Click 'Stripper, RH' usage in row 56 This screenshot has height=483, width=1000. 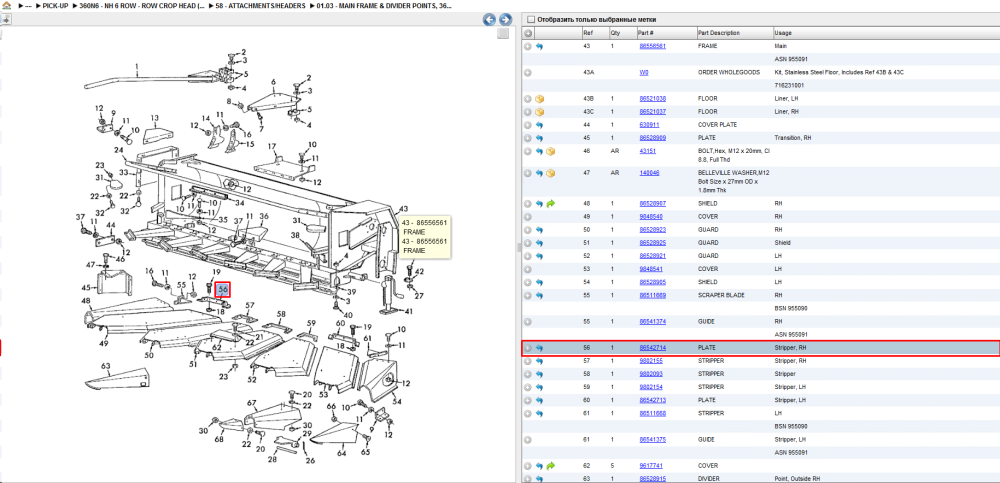[790, 348]
